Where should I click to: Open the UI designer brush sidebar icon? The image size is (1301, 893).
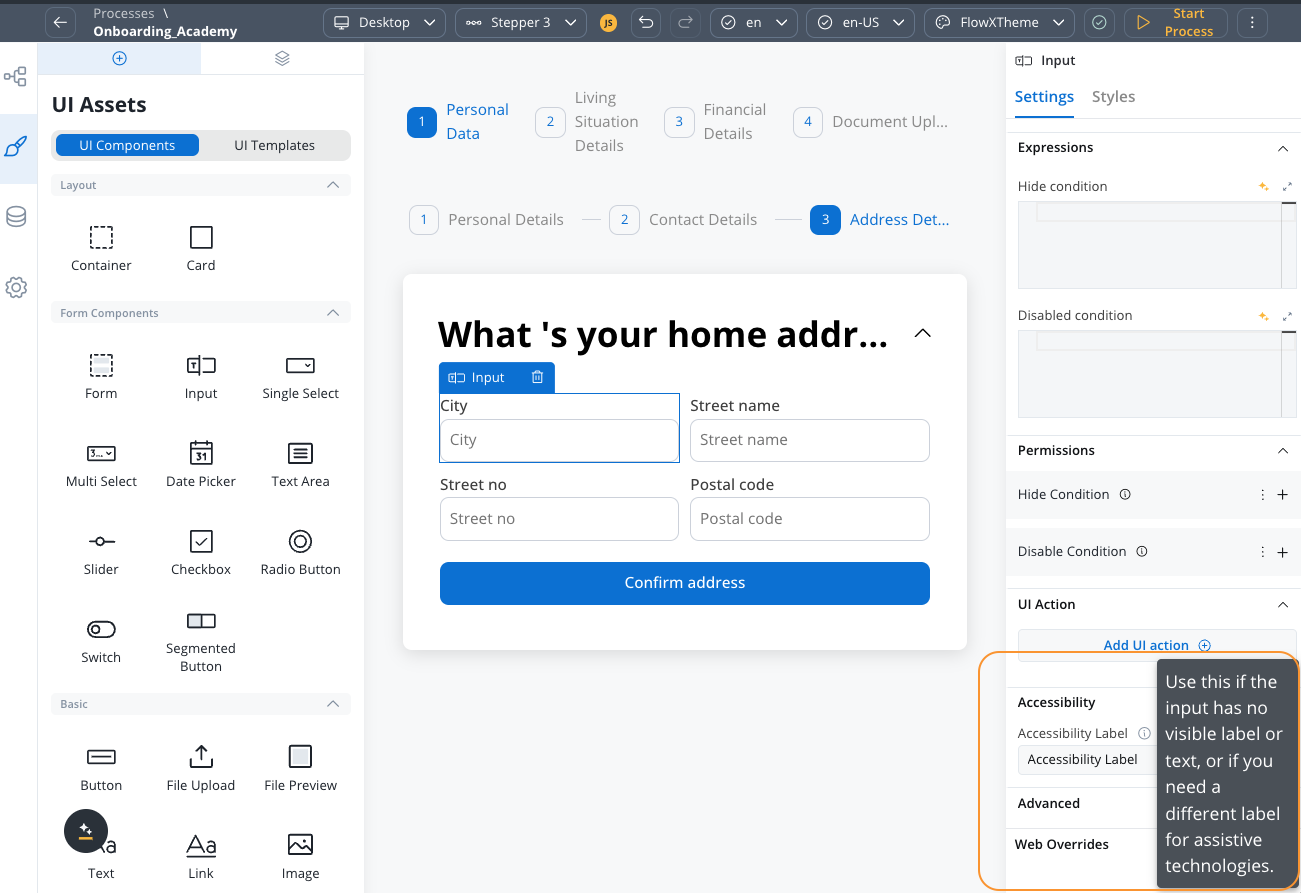pyautogui.click(x=16, y=147)
